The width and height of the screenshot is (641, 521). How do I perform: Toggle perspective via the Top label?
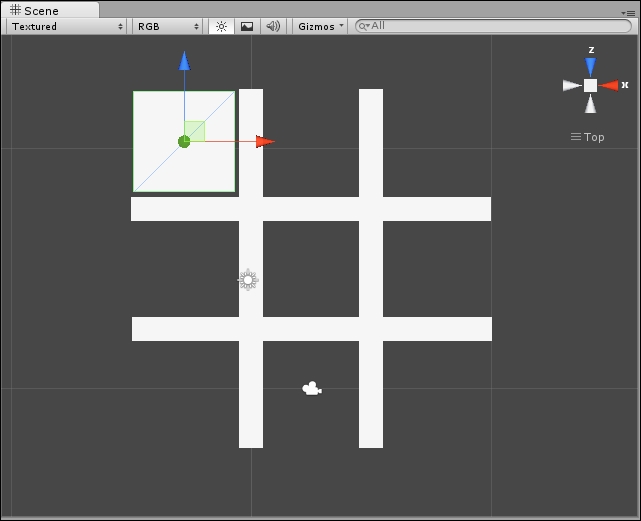pyautogui.click(x=588, y=137)
